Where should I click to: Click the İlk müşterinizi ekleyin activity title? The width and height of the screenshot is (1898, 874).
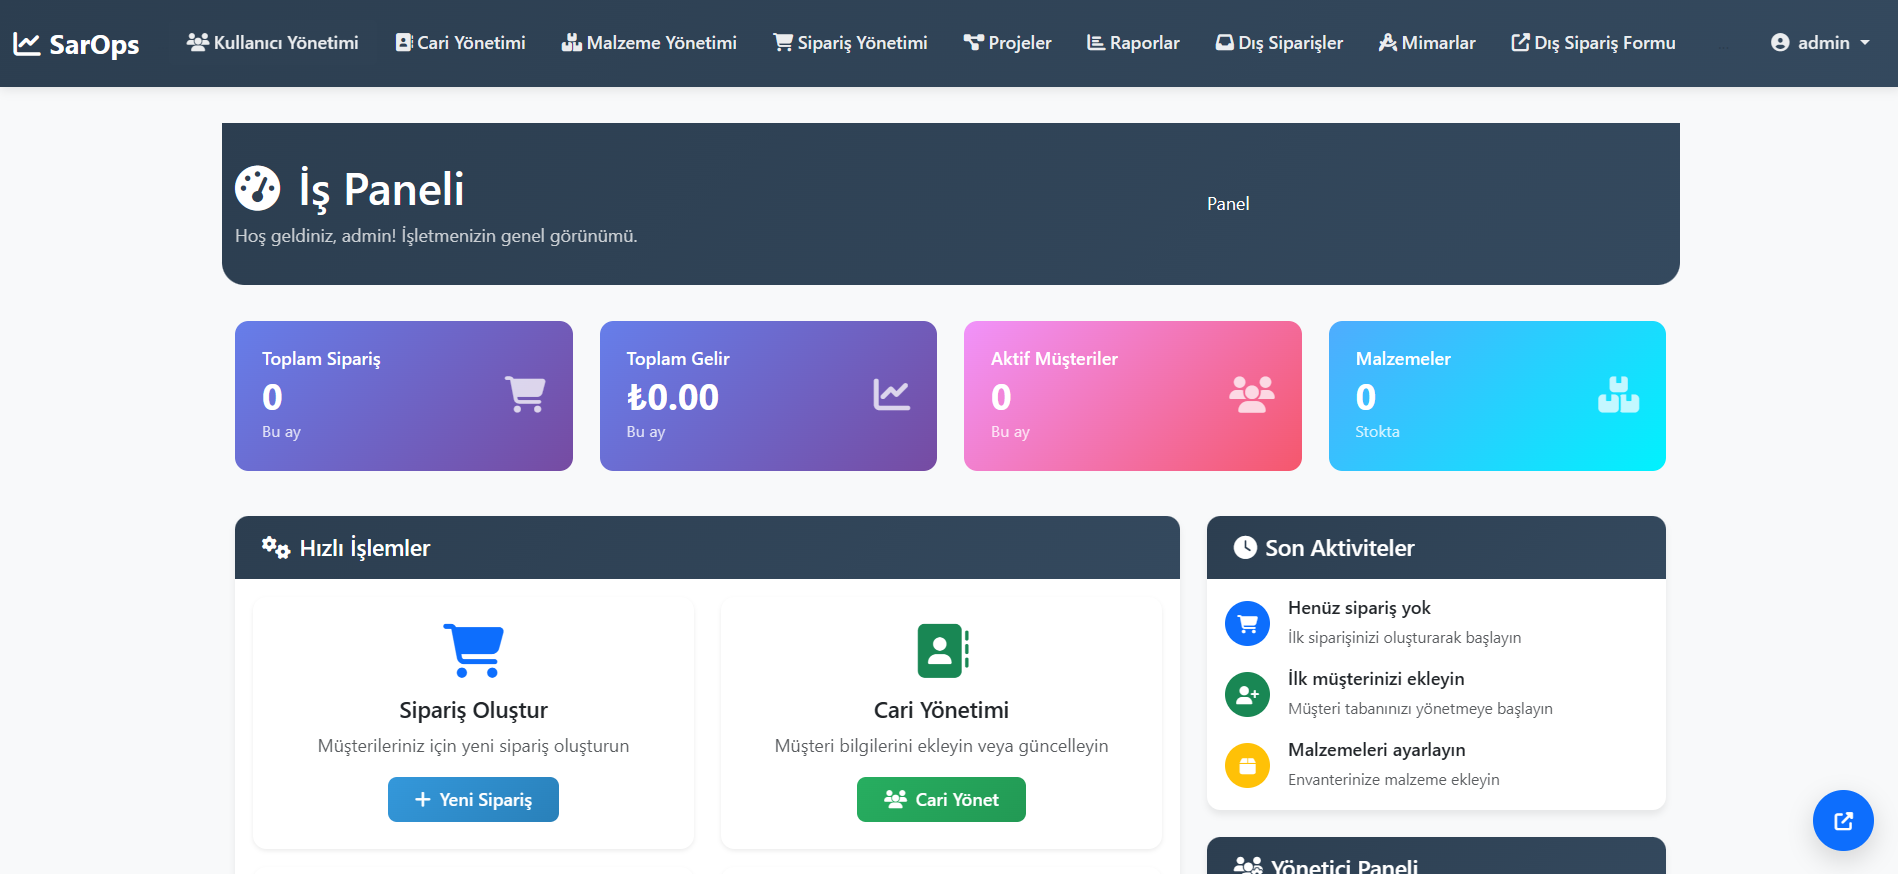1376,679
